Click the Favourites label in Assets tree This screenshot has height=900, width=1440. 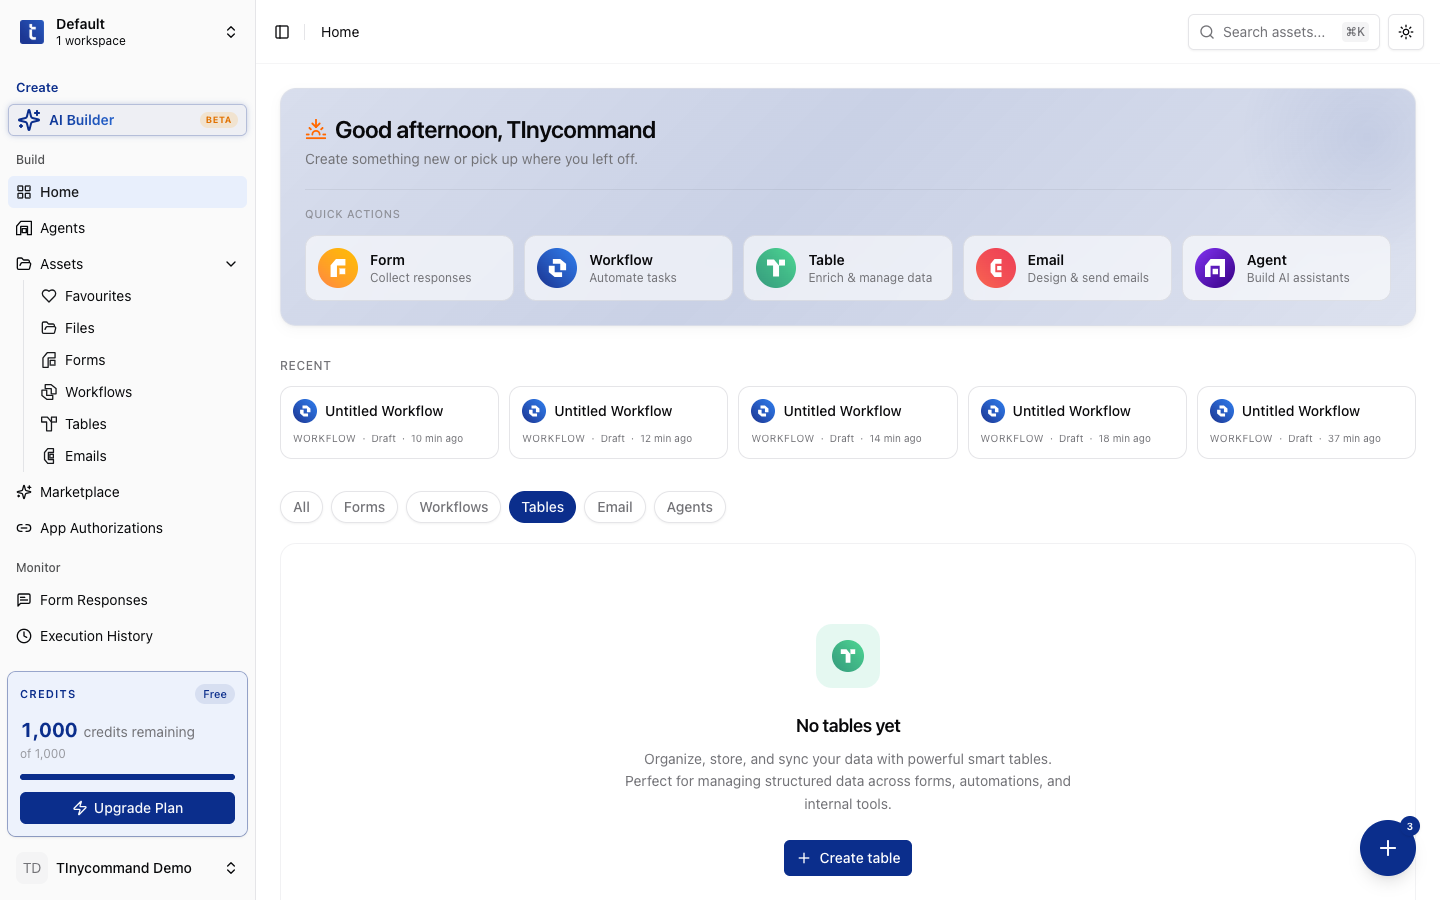pos(98,296)
